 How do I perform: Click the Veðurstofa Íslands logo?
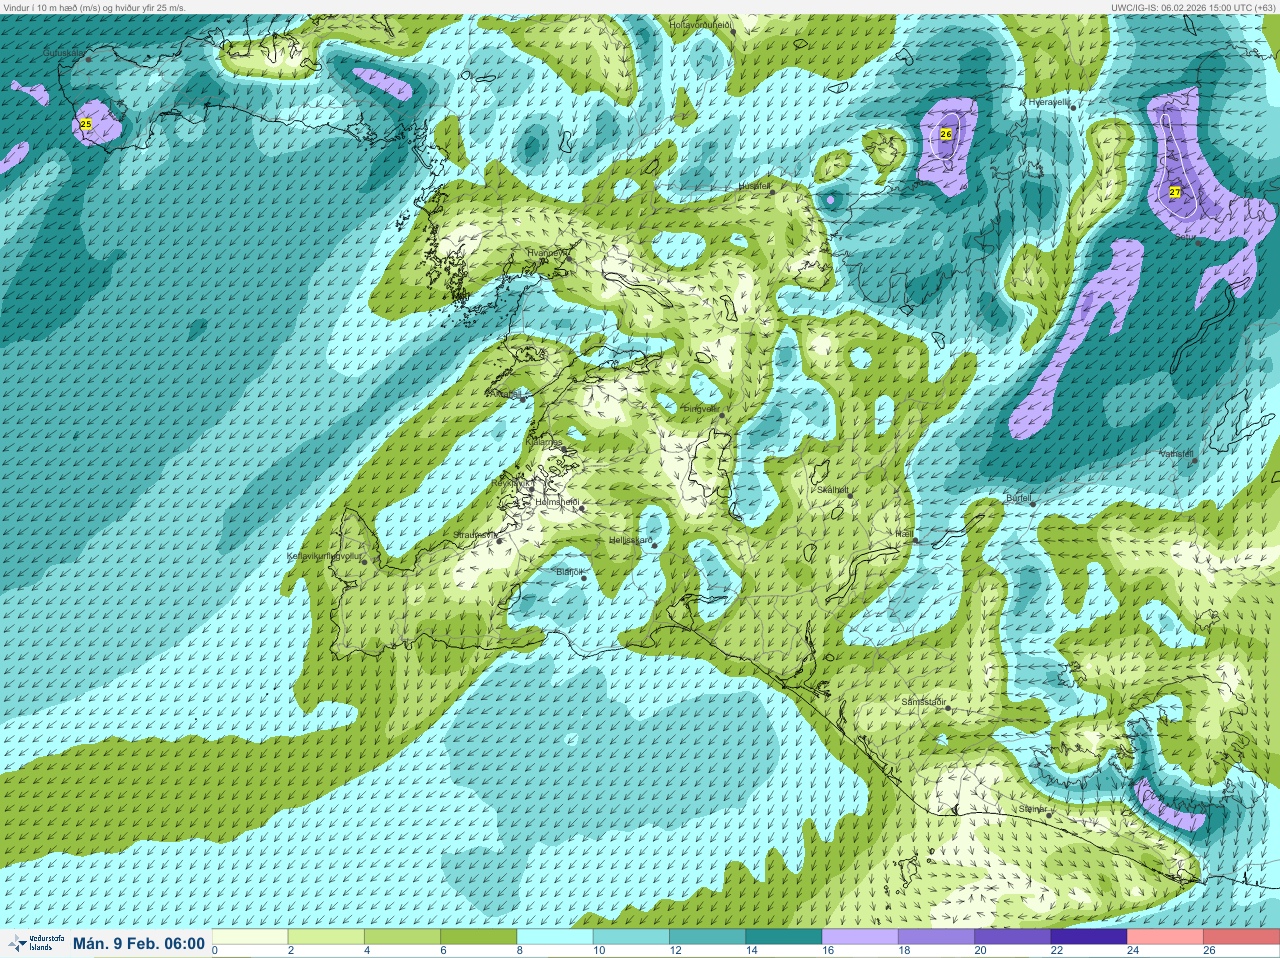point(35,943)
